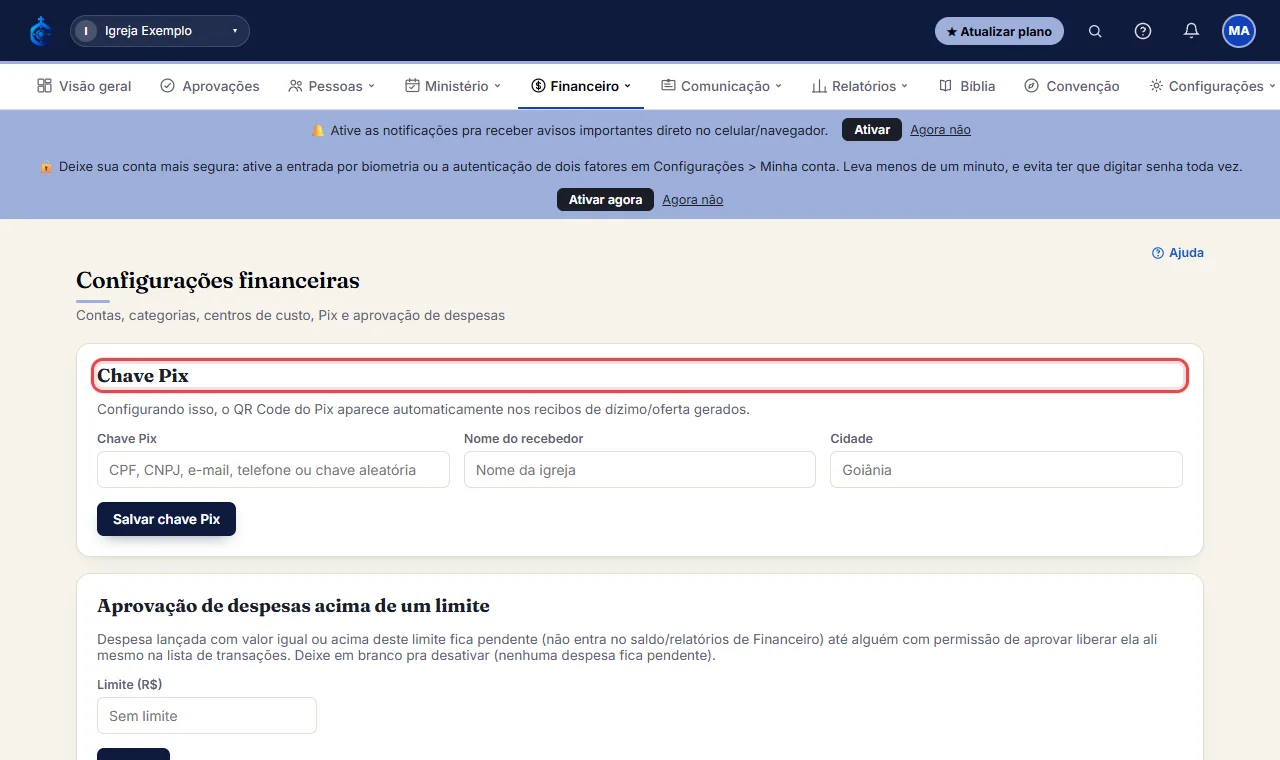
Task: Focus the Cidade input field
Action: (x=1006, y=470)
